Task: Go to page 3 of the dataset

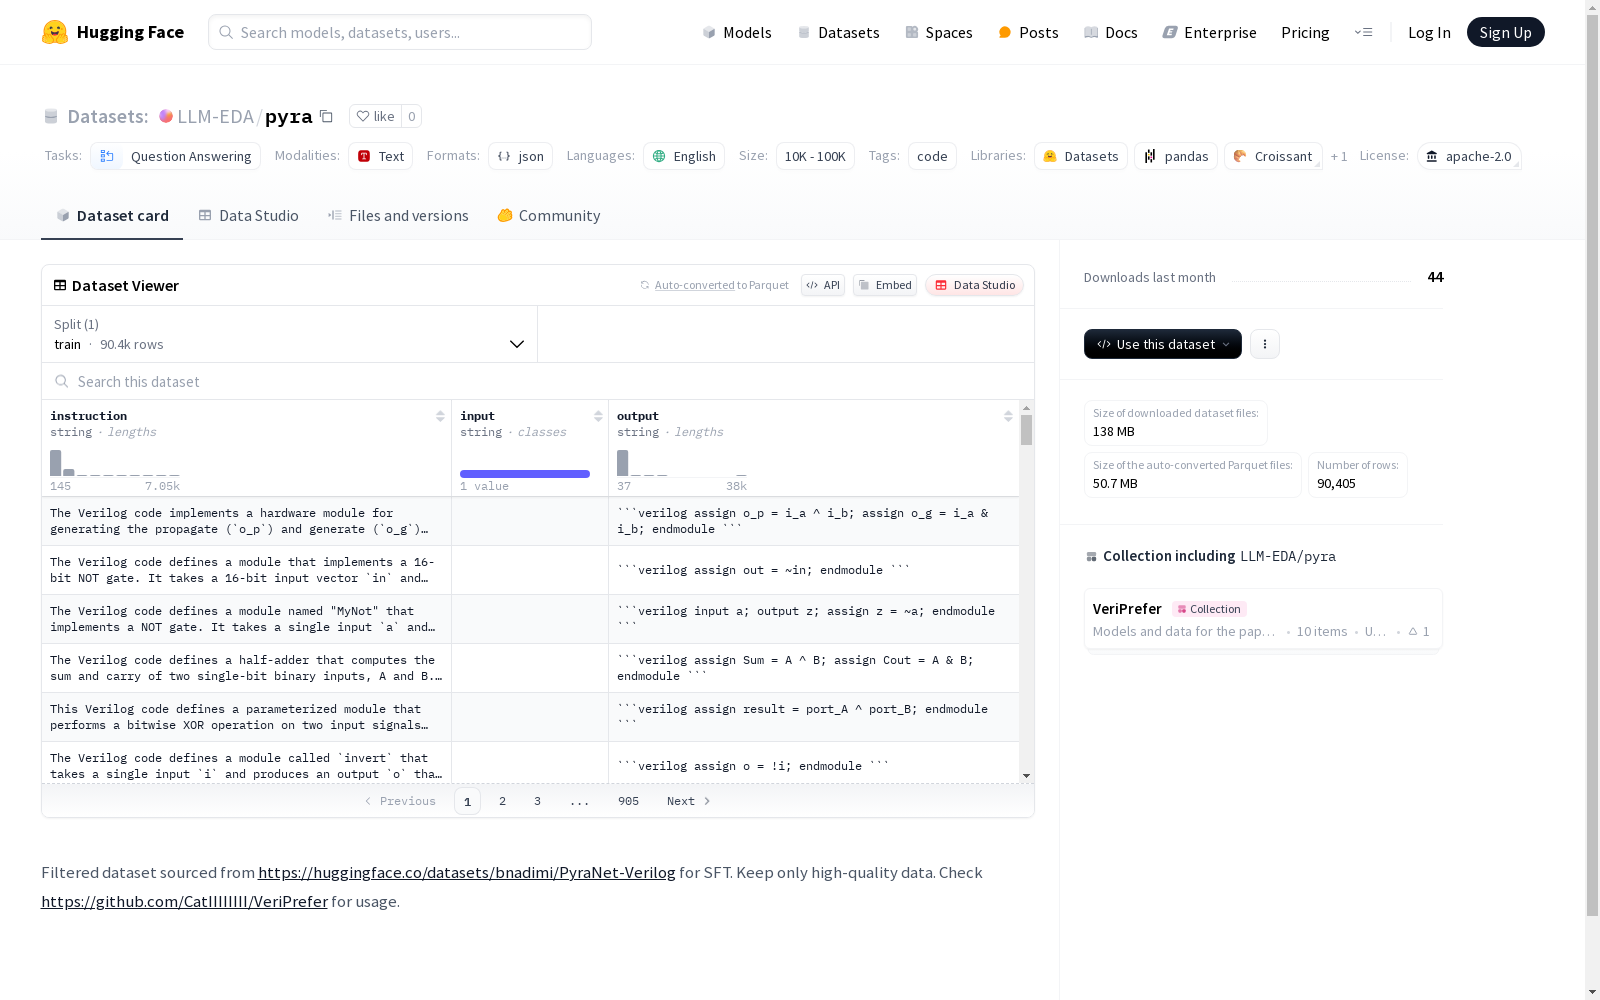Action: click(537, 801)
